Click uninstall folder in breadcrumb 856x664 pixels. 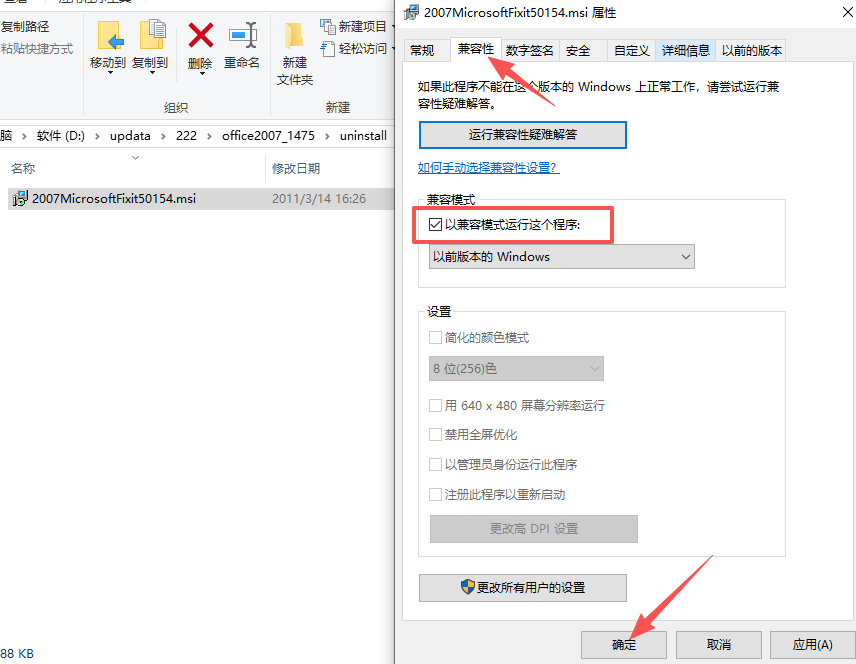click(363, 136)
